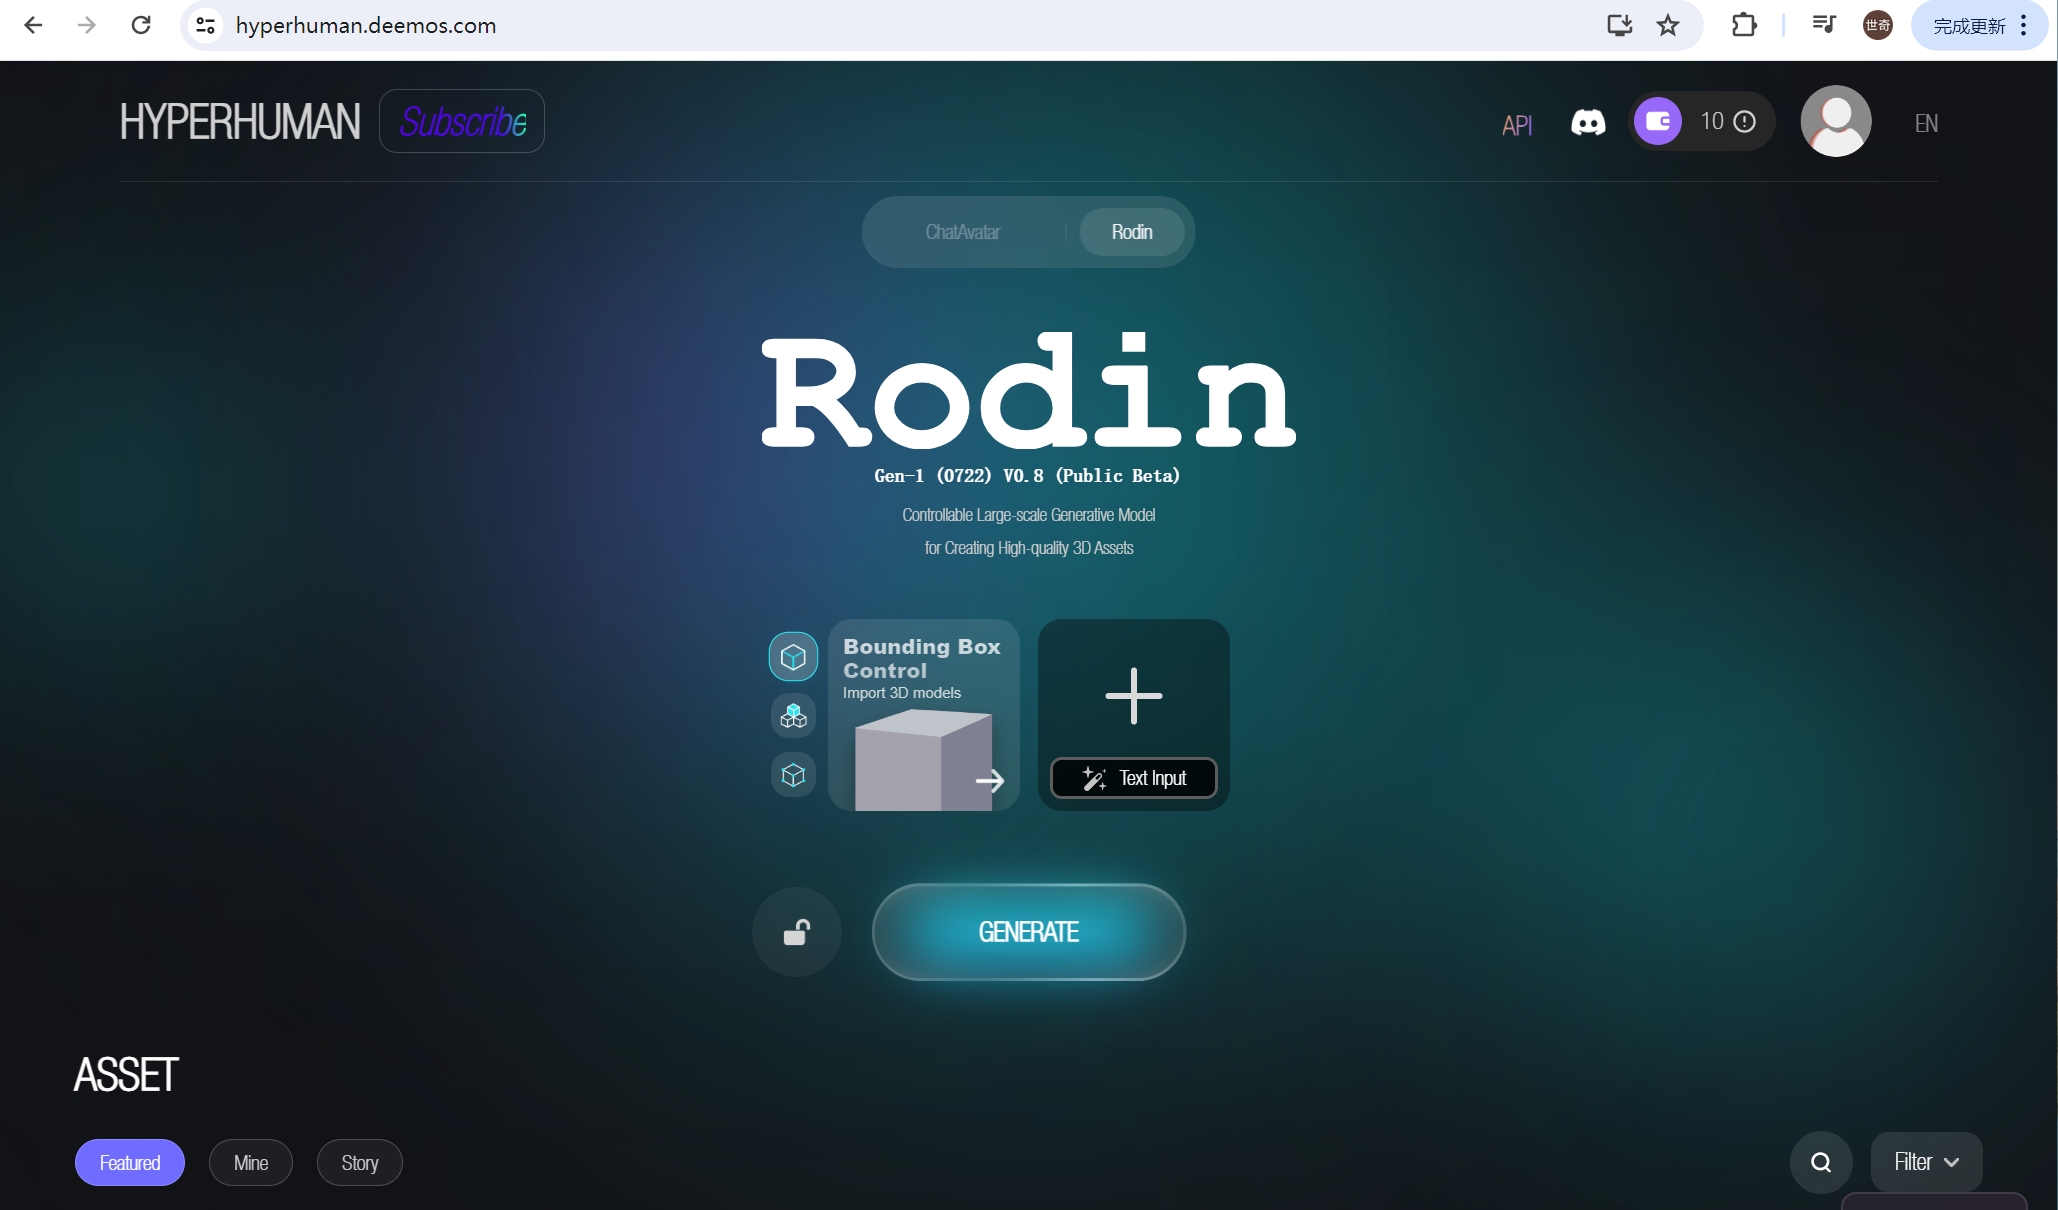Click the arrow on the Bounding Box card
2058x1210 pixels.
(989, 781)
